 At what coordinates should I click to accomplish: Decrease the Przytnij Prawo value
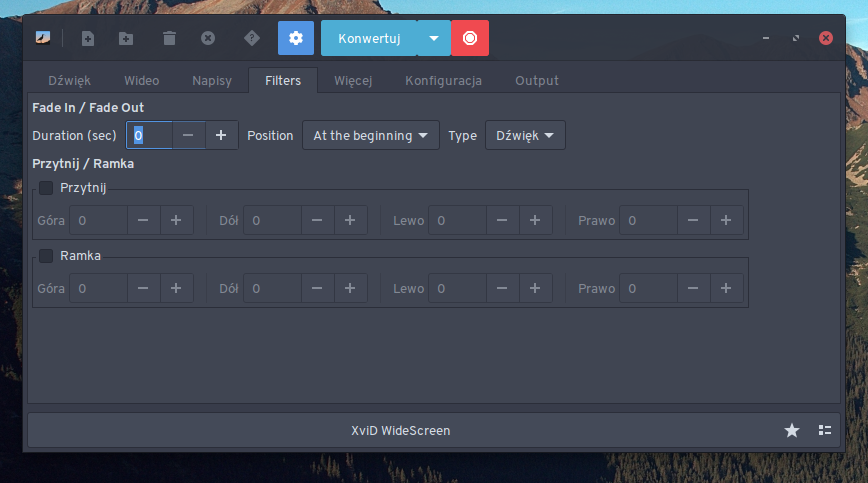click(693, 220)
